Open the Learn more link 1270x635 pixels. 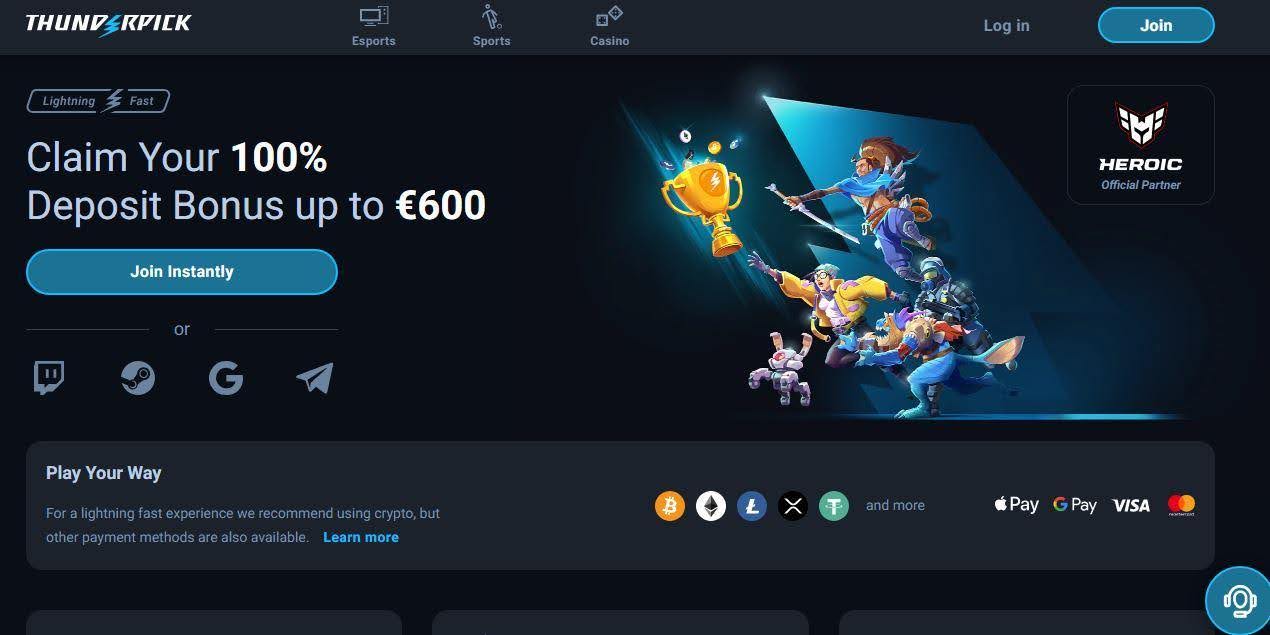pos(361,537)
